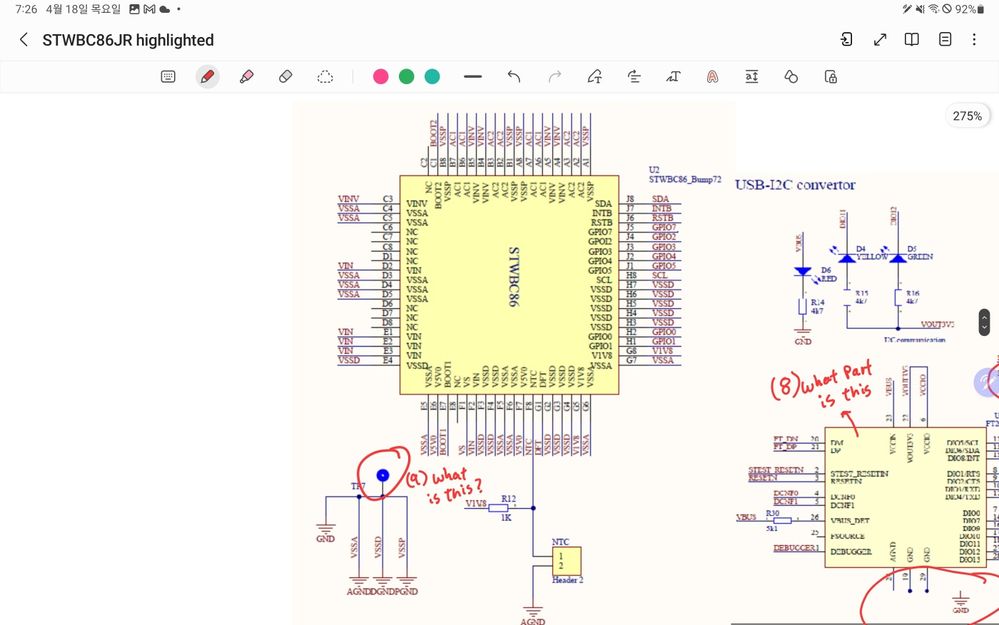Tap the STWBC86JR highlighted note title
The image size is (999, 625).
(x=128, y=40)
